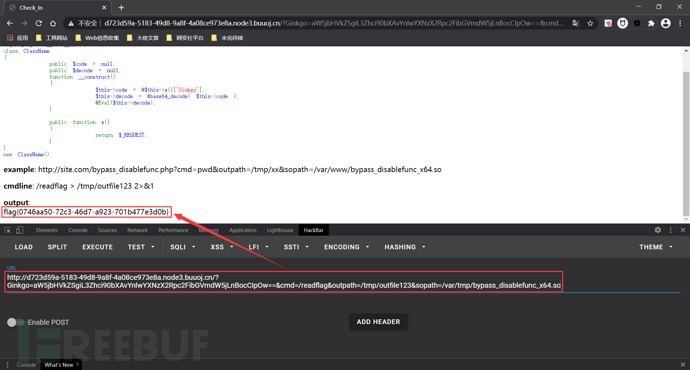The image size is (690, 370).
Task: Open the 工具网站 bookmark folder
Action: pyautogui.click(x=51, y=38)
